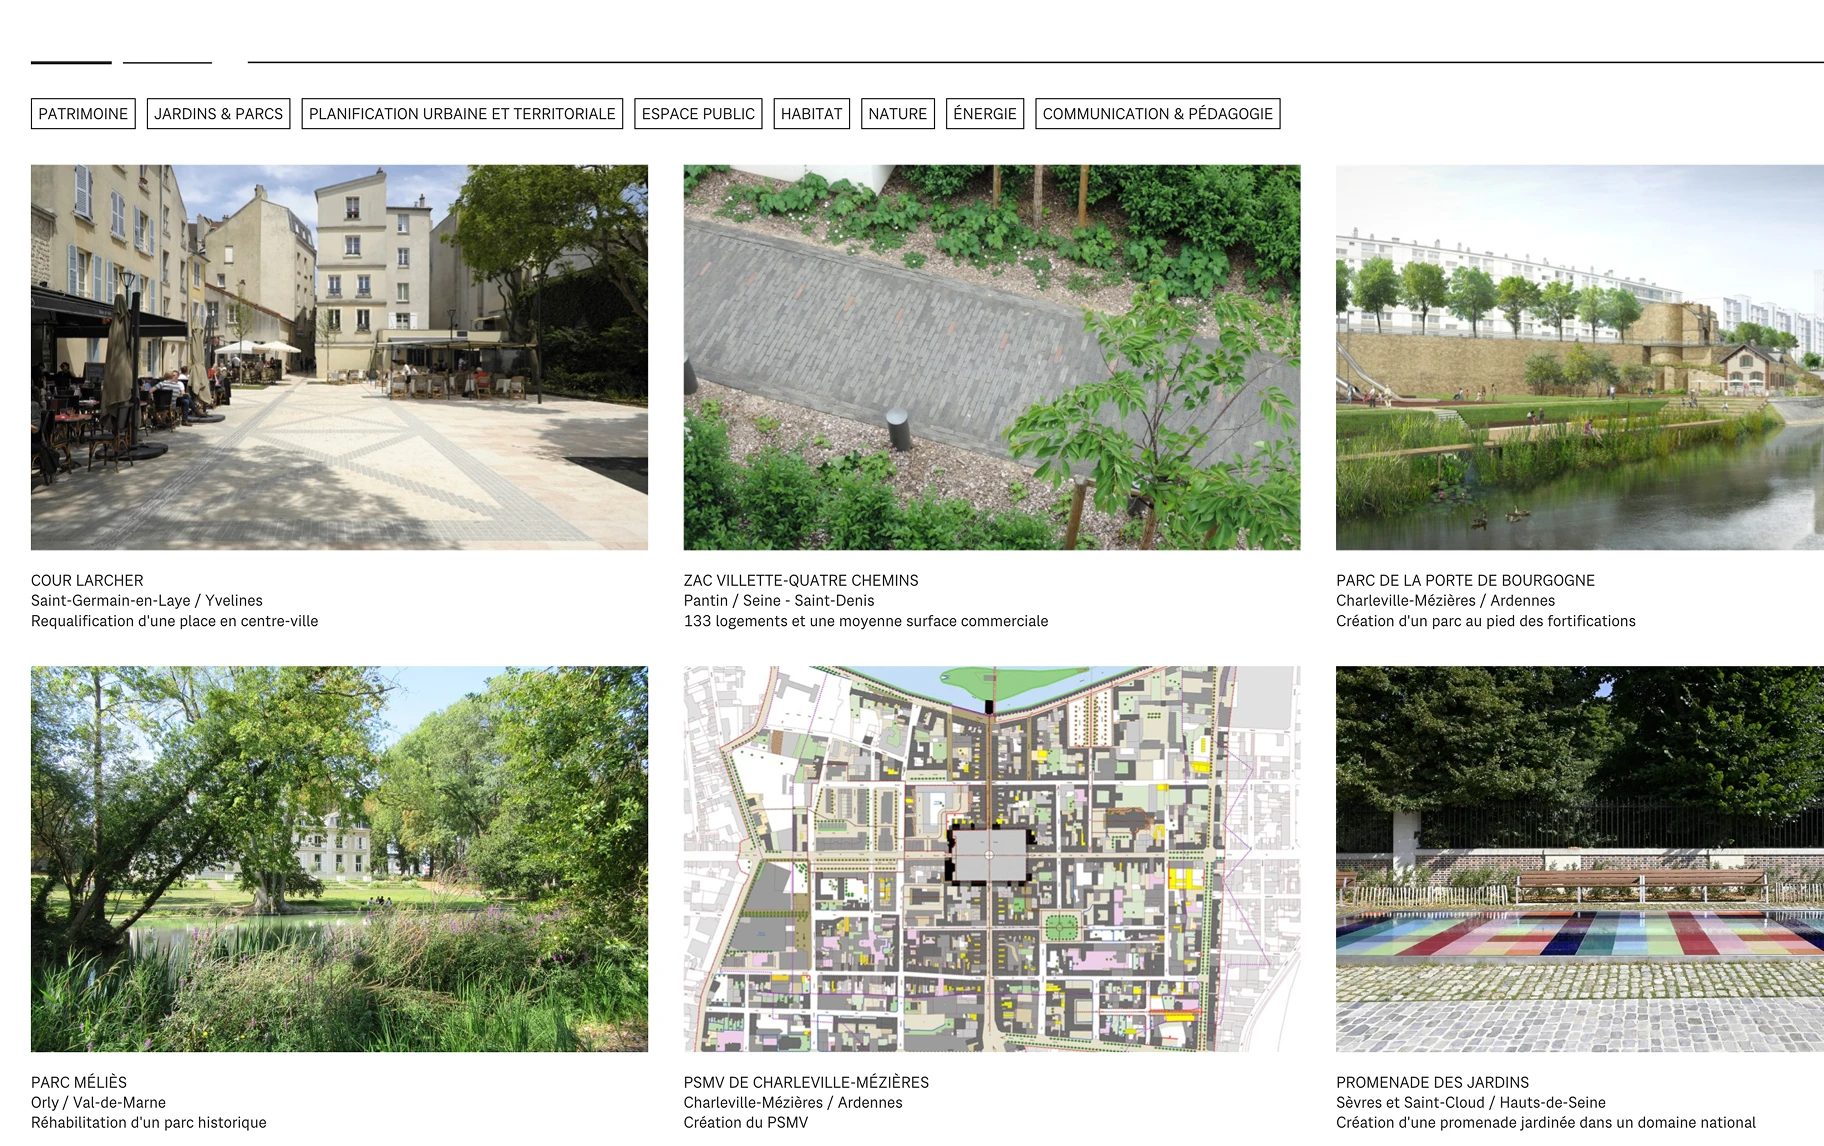The width and height of the screenshot is (1824, 1146).
Task: Click "Charleville-Mézières / Ardennes" under Parc de la Porte de Bourgogne
Action: [1445, 600]
